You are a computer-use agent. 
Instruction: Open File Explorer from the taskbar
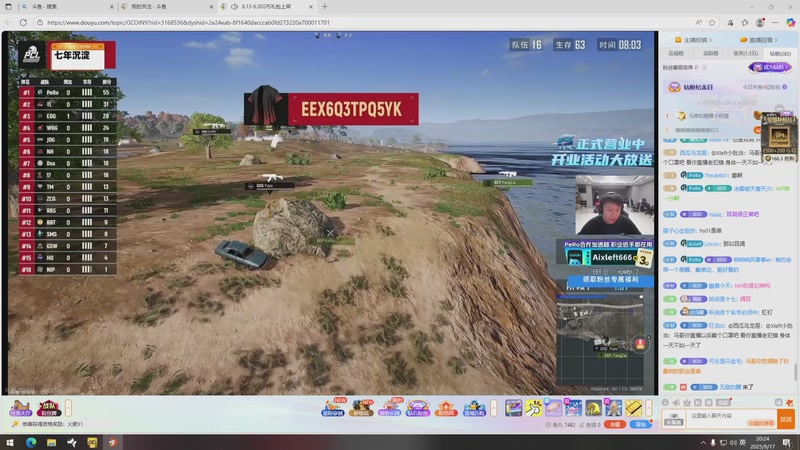tap(51, 442)
